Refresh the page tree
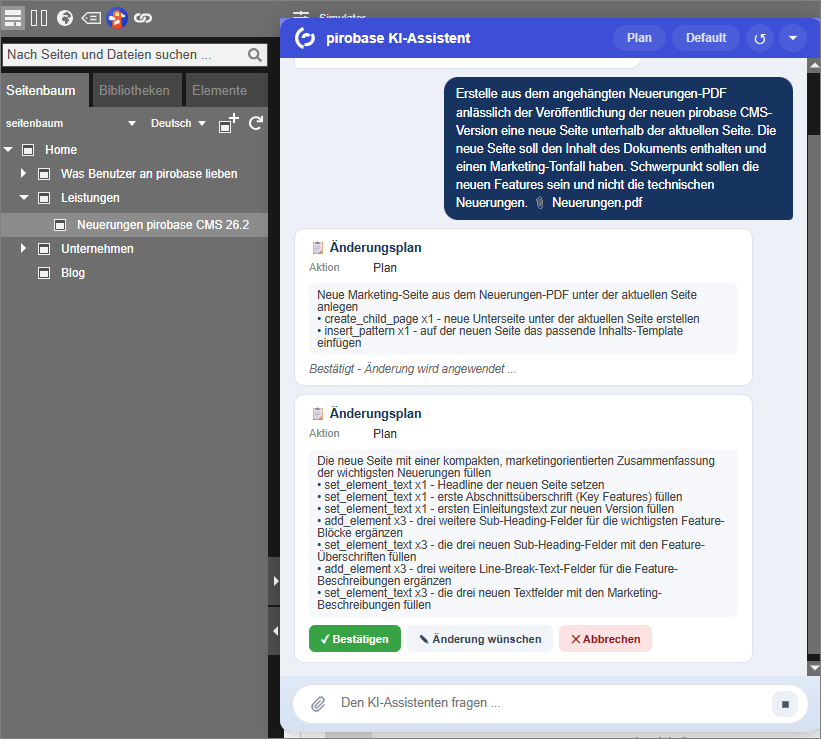The height and width of the screenshot is (739, 821). pos(256,123)
